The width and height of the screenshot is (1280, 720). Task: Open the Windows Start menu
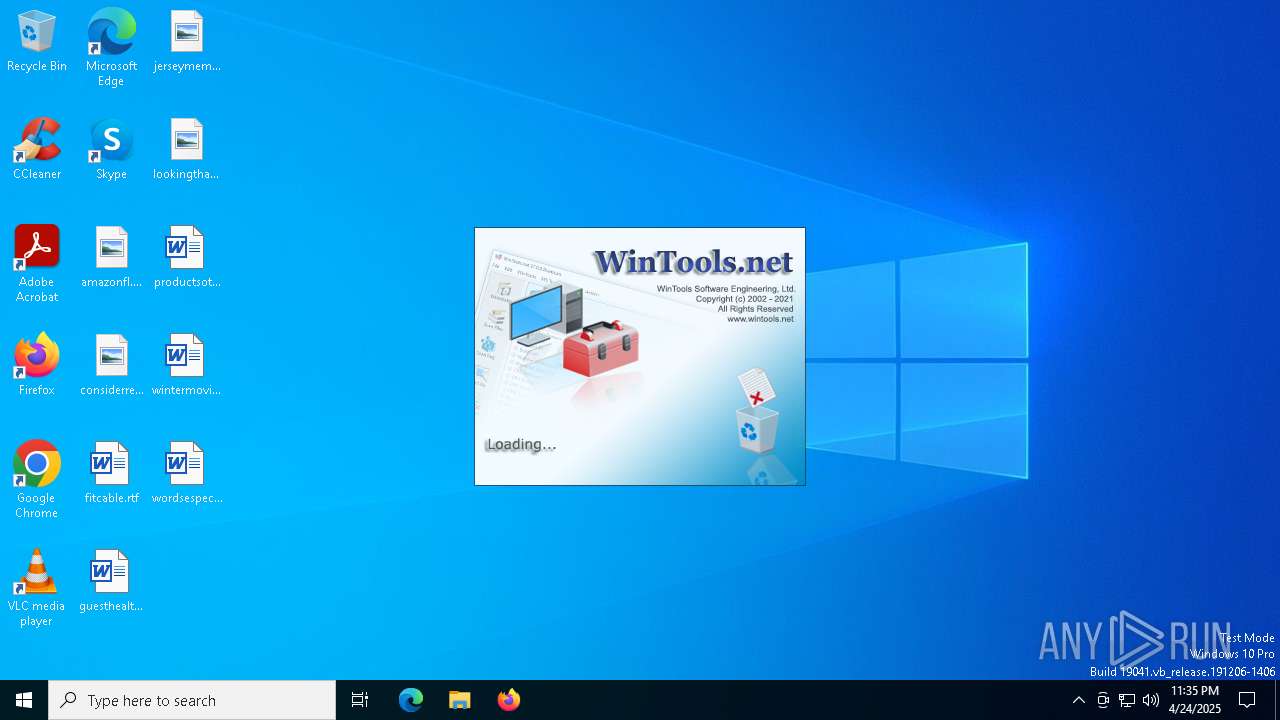coord(24,700)
